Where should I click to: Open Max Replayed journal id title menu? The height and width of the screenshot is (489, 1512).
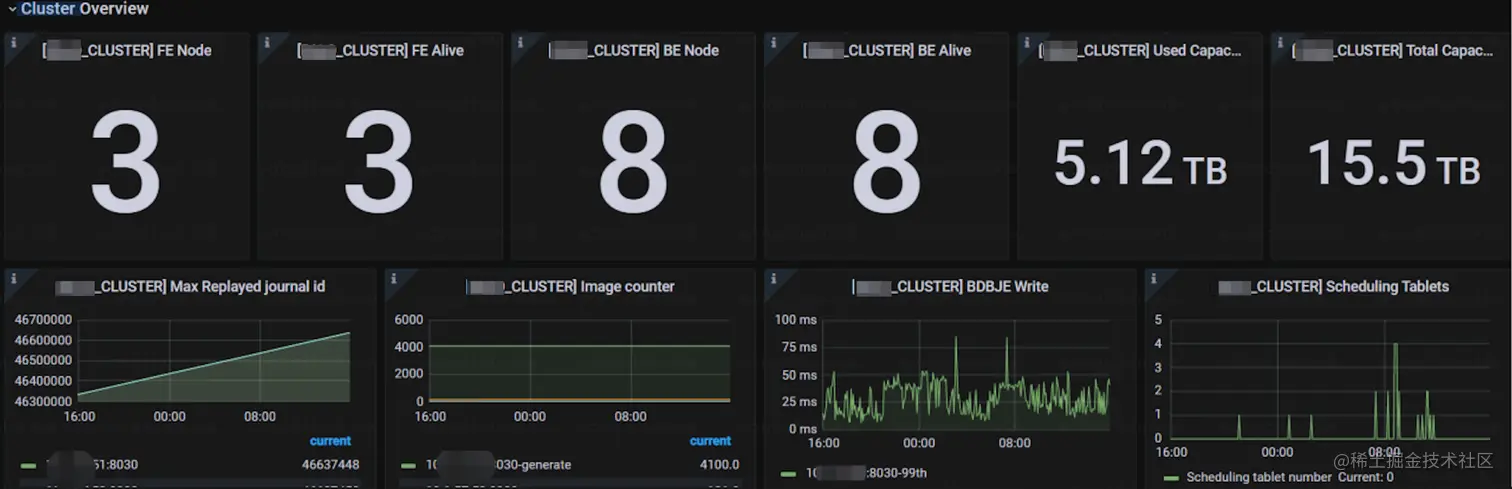pyautogui.click(x=190, y=287)
